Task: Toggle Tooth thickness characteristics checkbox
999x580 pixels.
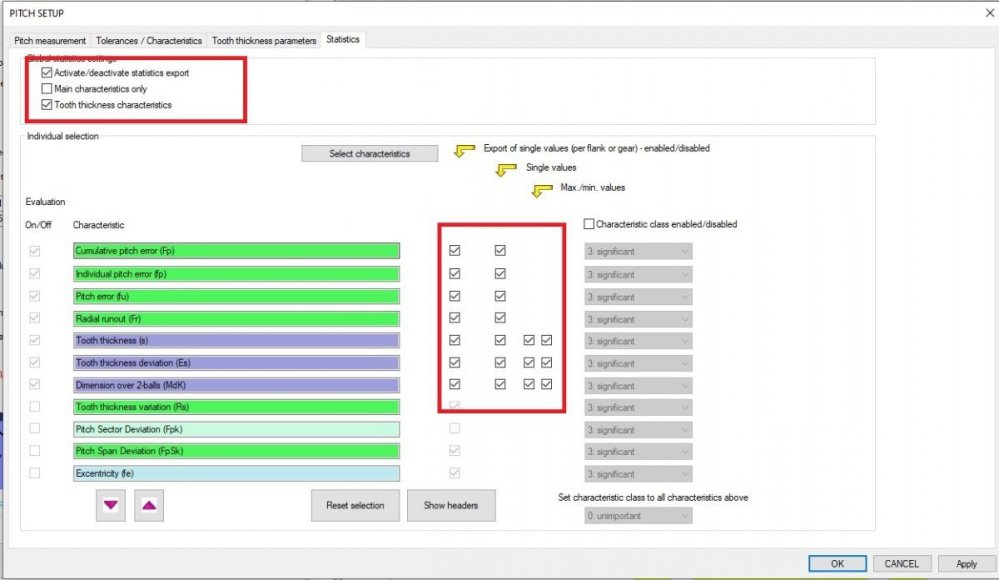Action: coord(47,105)
